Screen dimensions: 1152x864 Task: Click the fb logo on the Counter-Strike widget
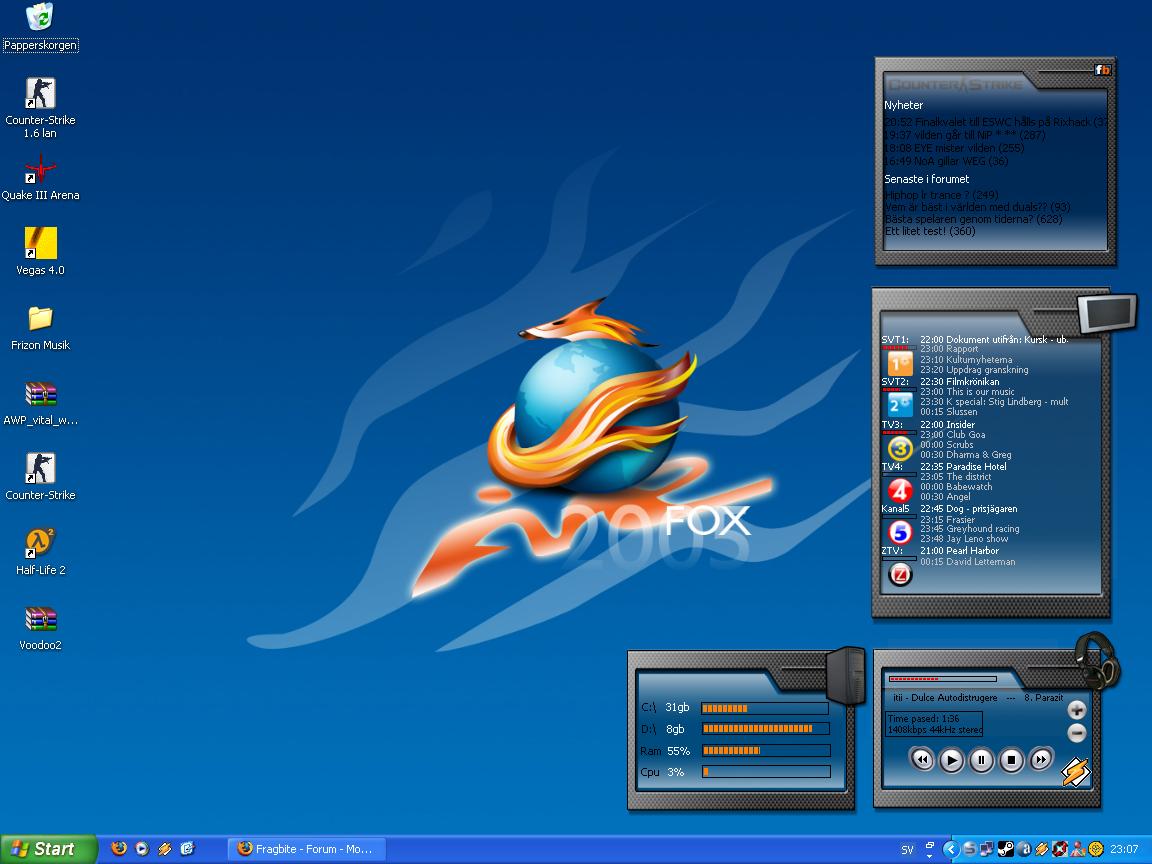[1102, 70]
